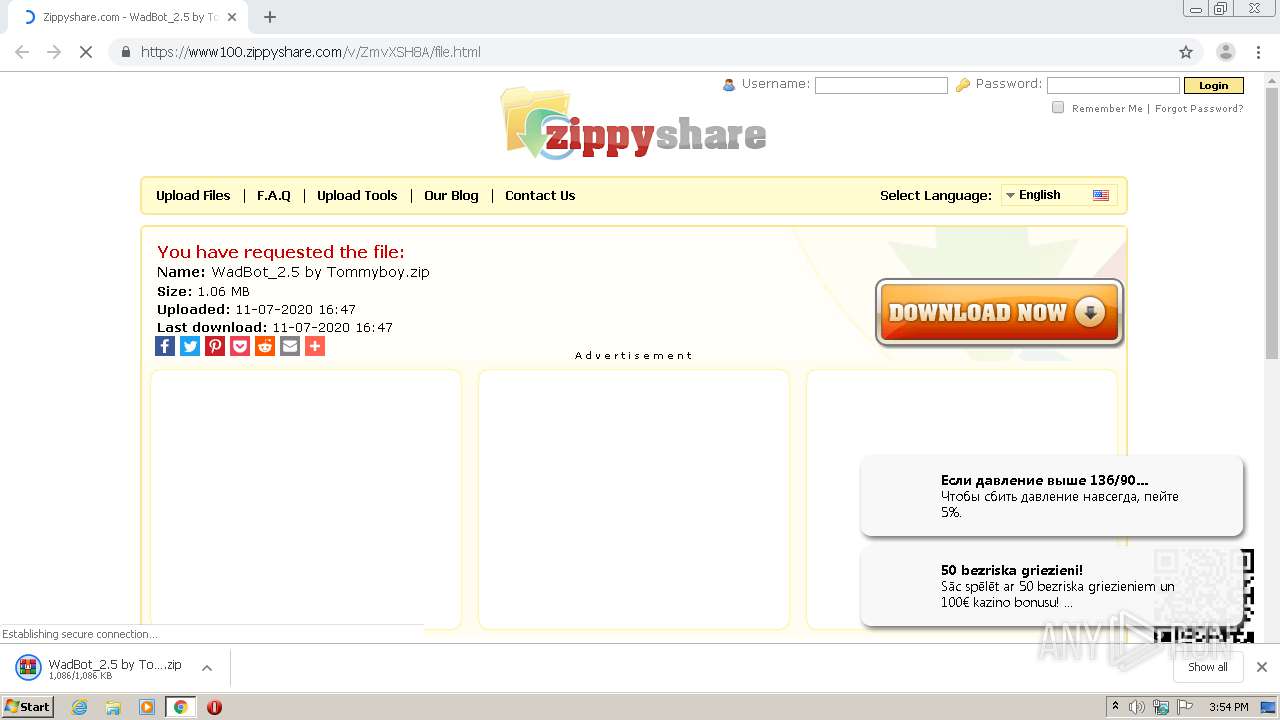Click the Login button
Image resolution: width=1280 pixels, height=720 pixels.
tap(1213, 85)
